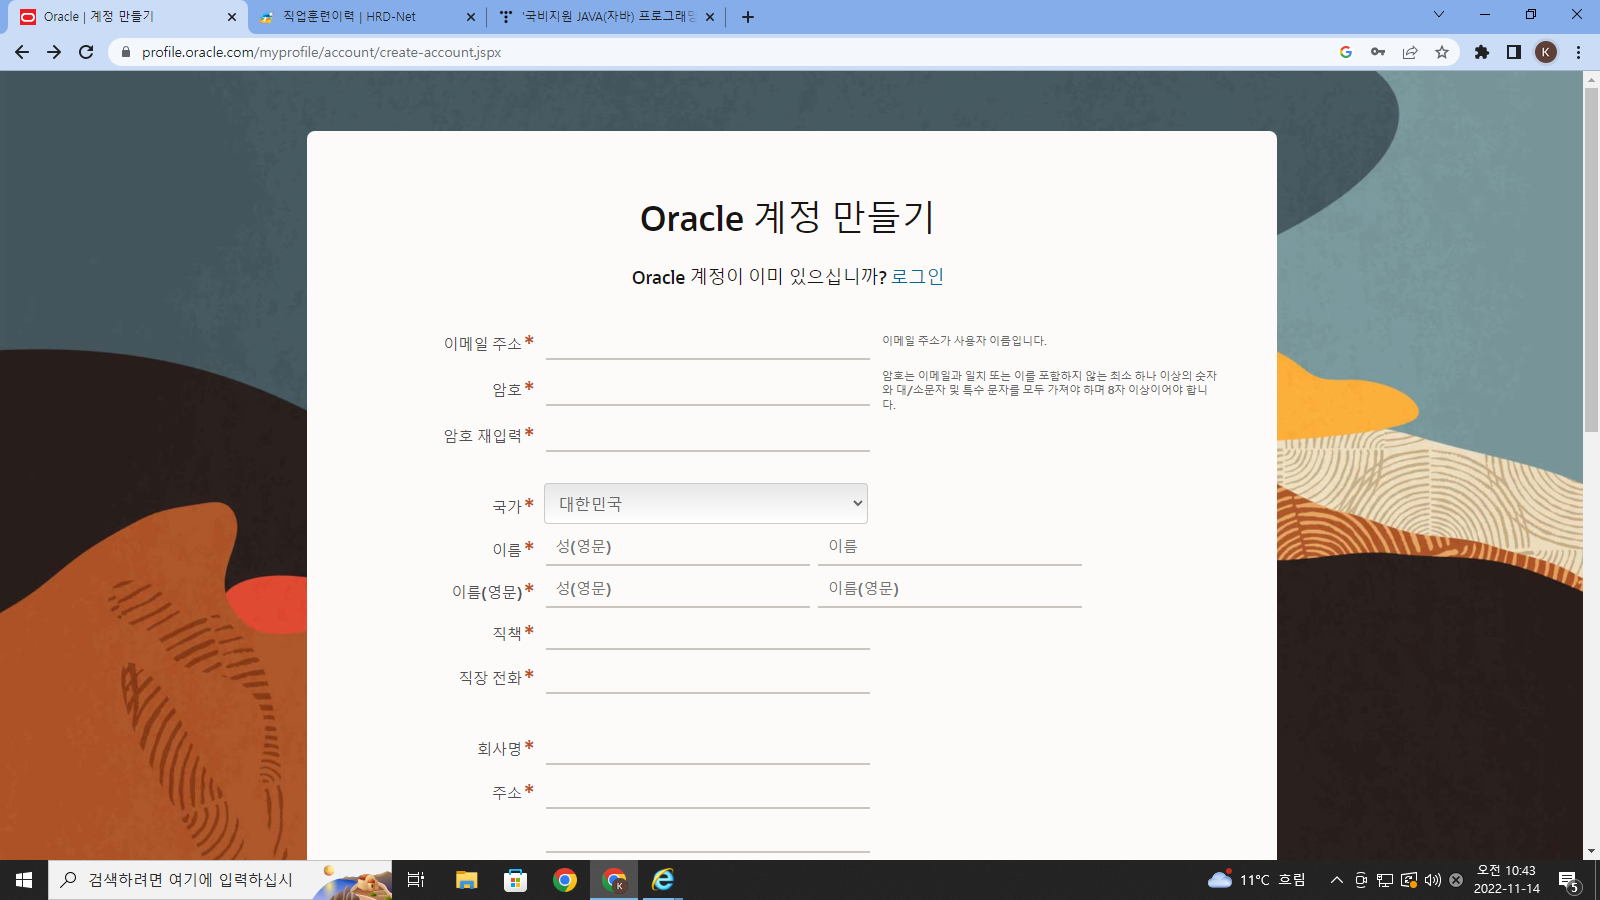The height and width of the screenshot is (900, 1600).
Task: Close the JAVA programming tab
Action: [x=710, y=17]
